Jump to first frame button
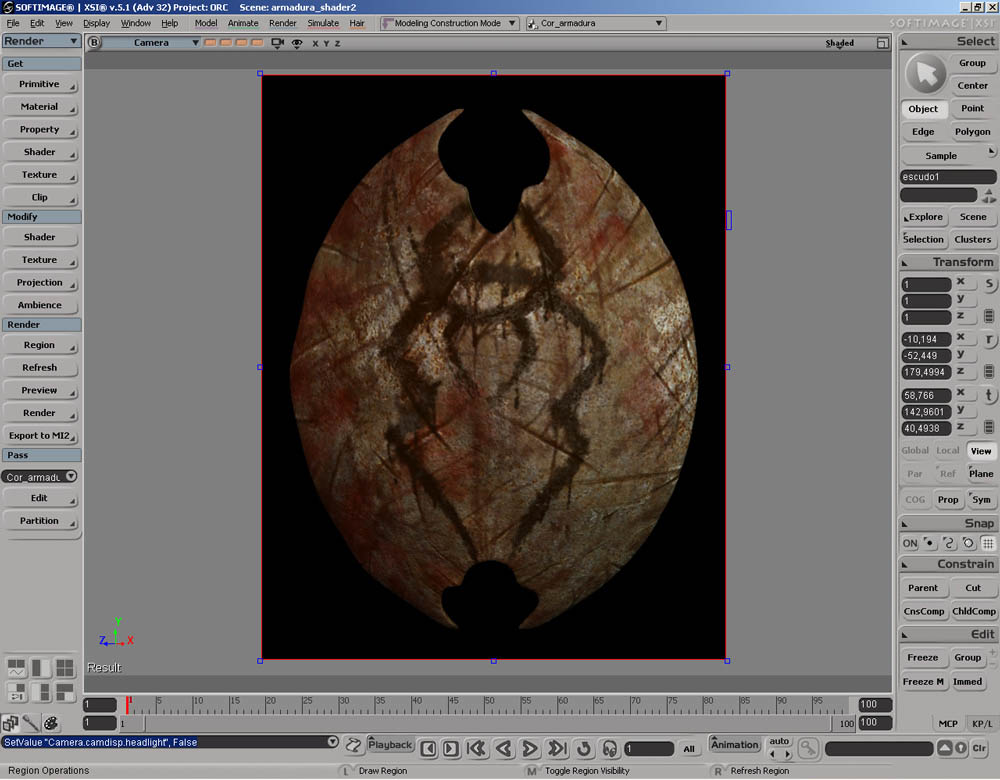This screenshot has height=780, width=1000. (477, 748)
